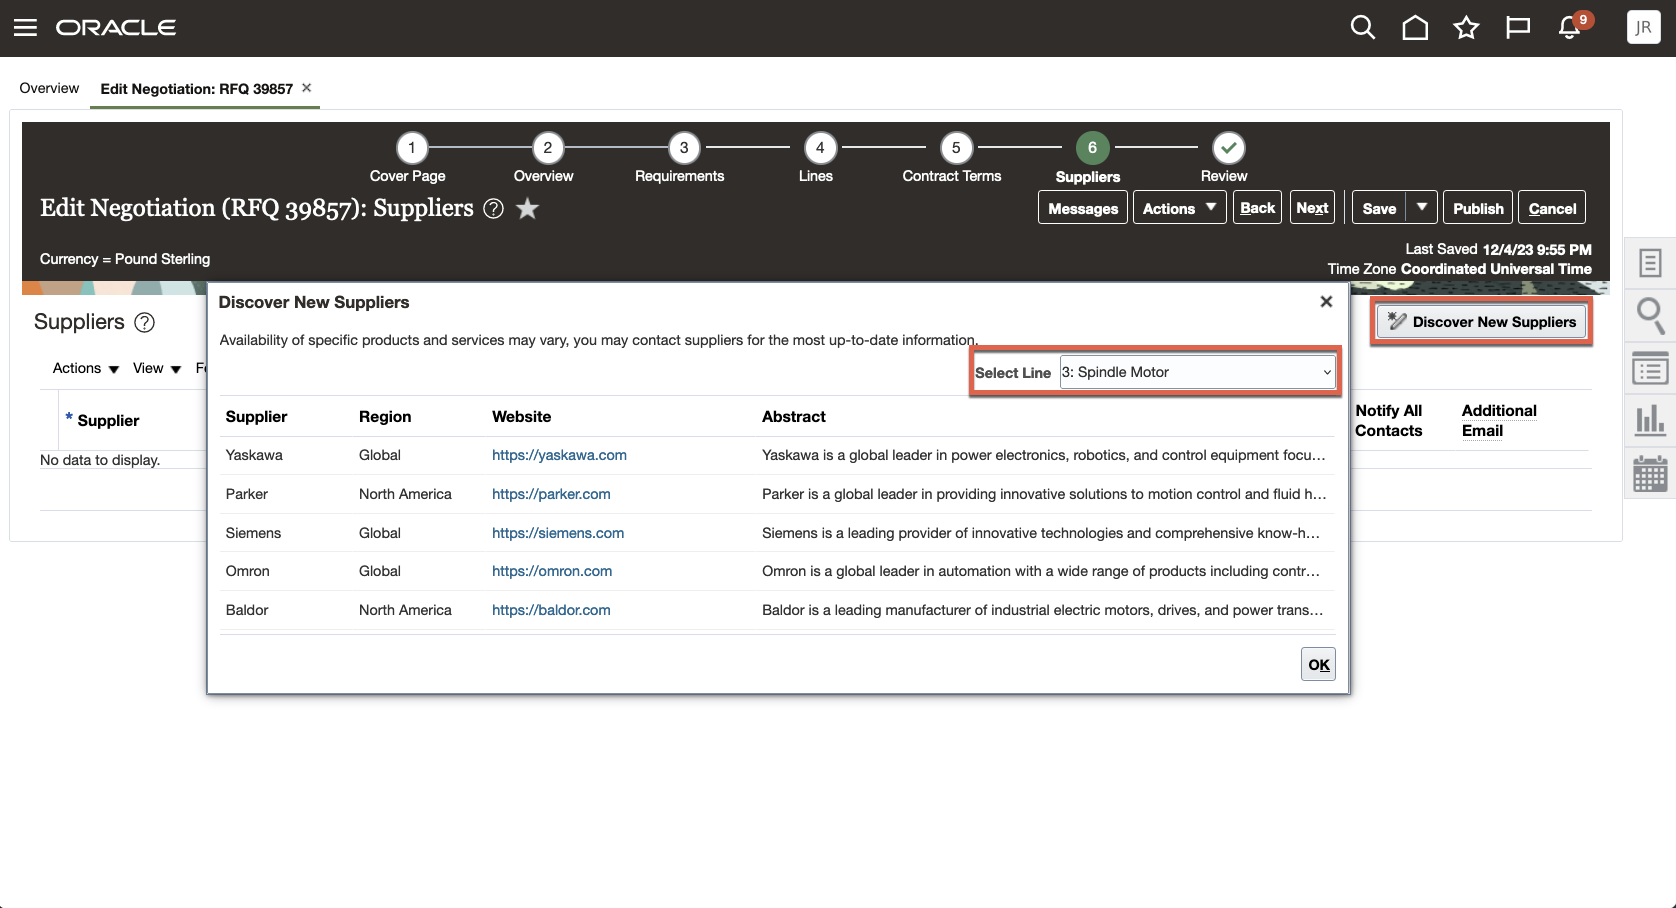Mark page as favorite with star

coord(527,209)
